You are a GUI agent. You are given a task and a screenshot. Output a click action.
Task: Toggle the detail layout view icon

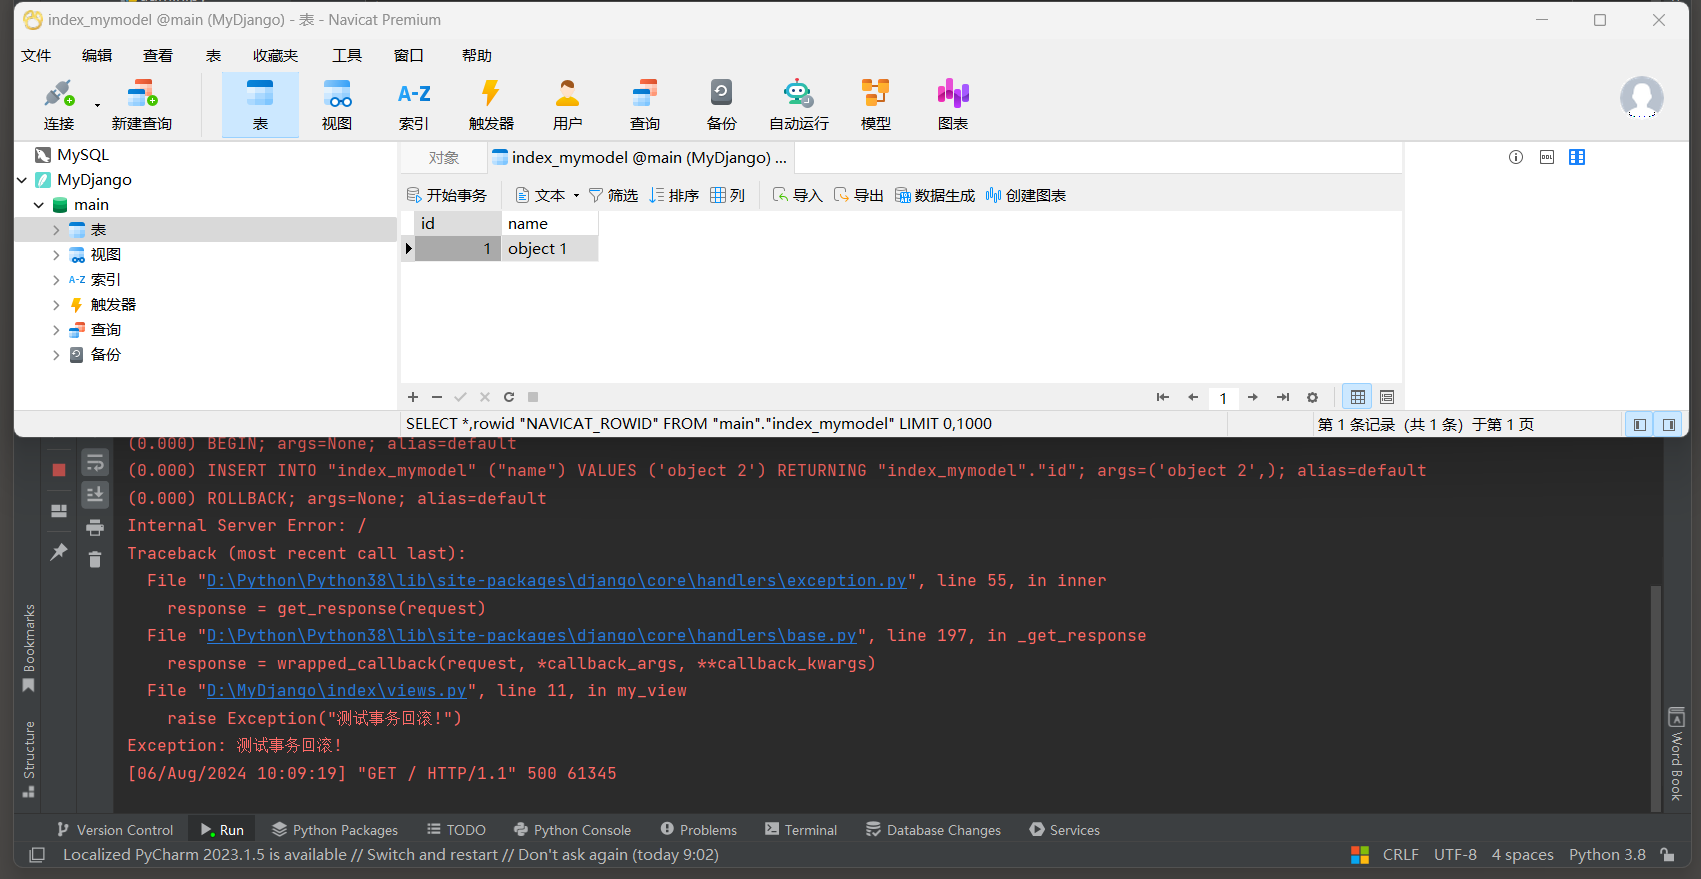click(1577, 157)
